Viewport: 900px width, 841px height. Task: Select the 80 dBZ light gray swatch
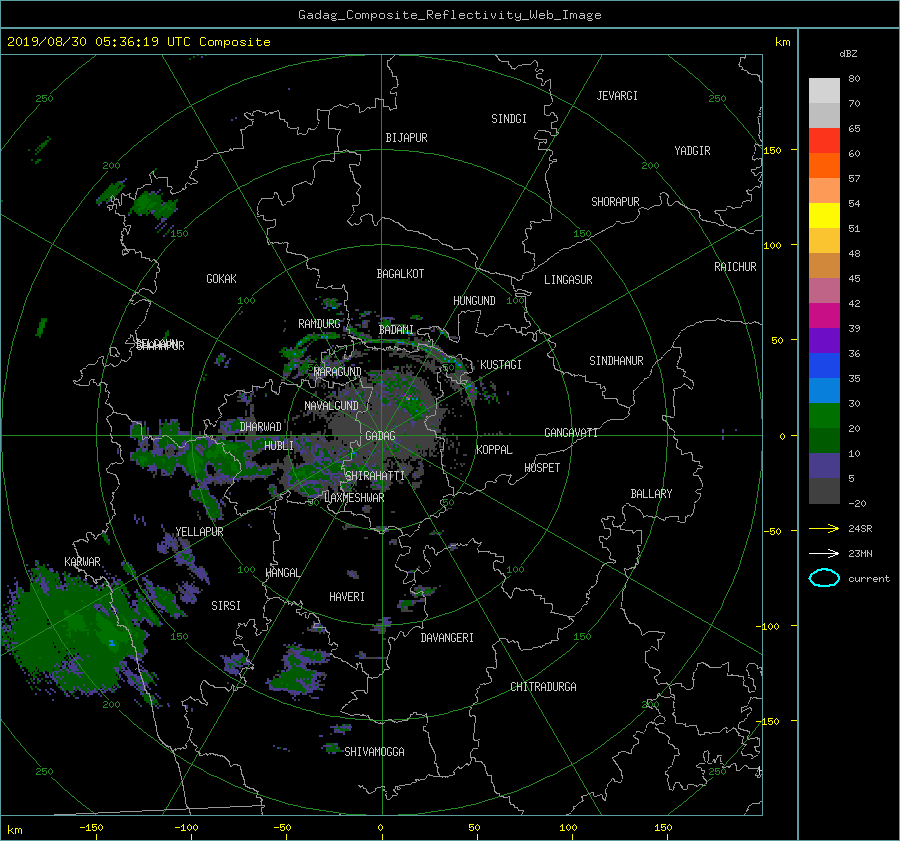pyautogui.click(x=824, y=90)
